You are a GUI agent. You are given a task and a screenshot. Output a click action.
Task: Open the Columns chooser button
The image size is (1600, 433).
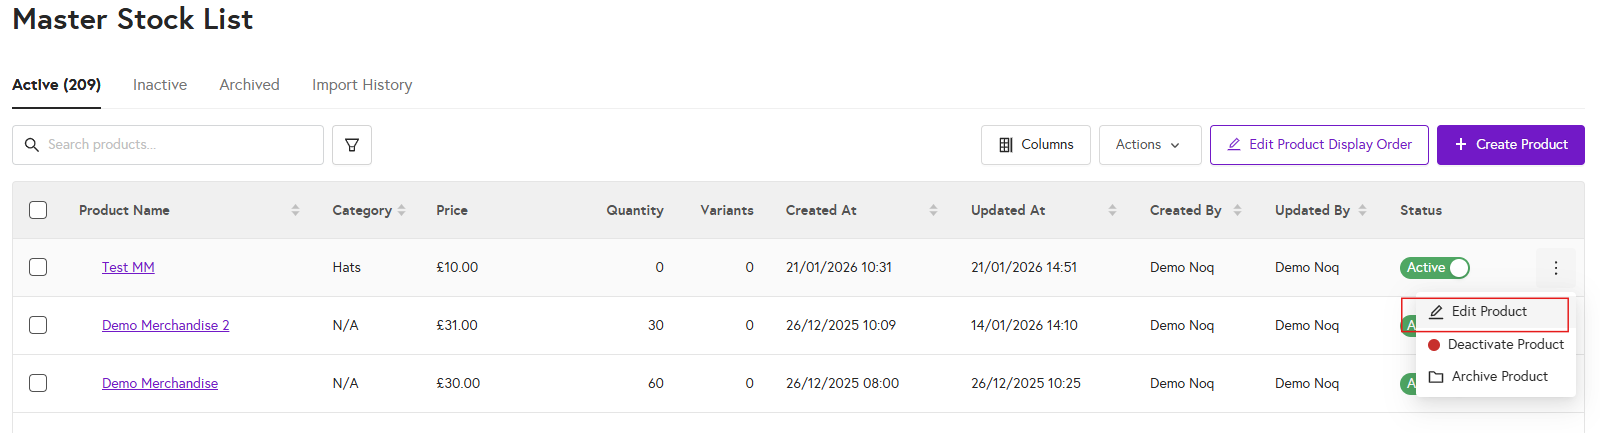click(x=1035, y=145)
